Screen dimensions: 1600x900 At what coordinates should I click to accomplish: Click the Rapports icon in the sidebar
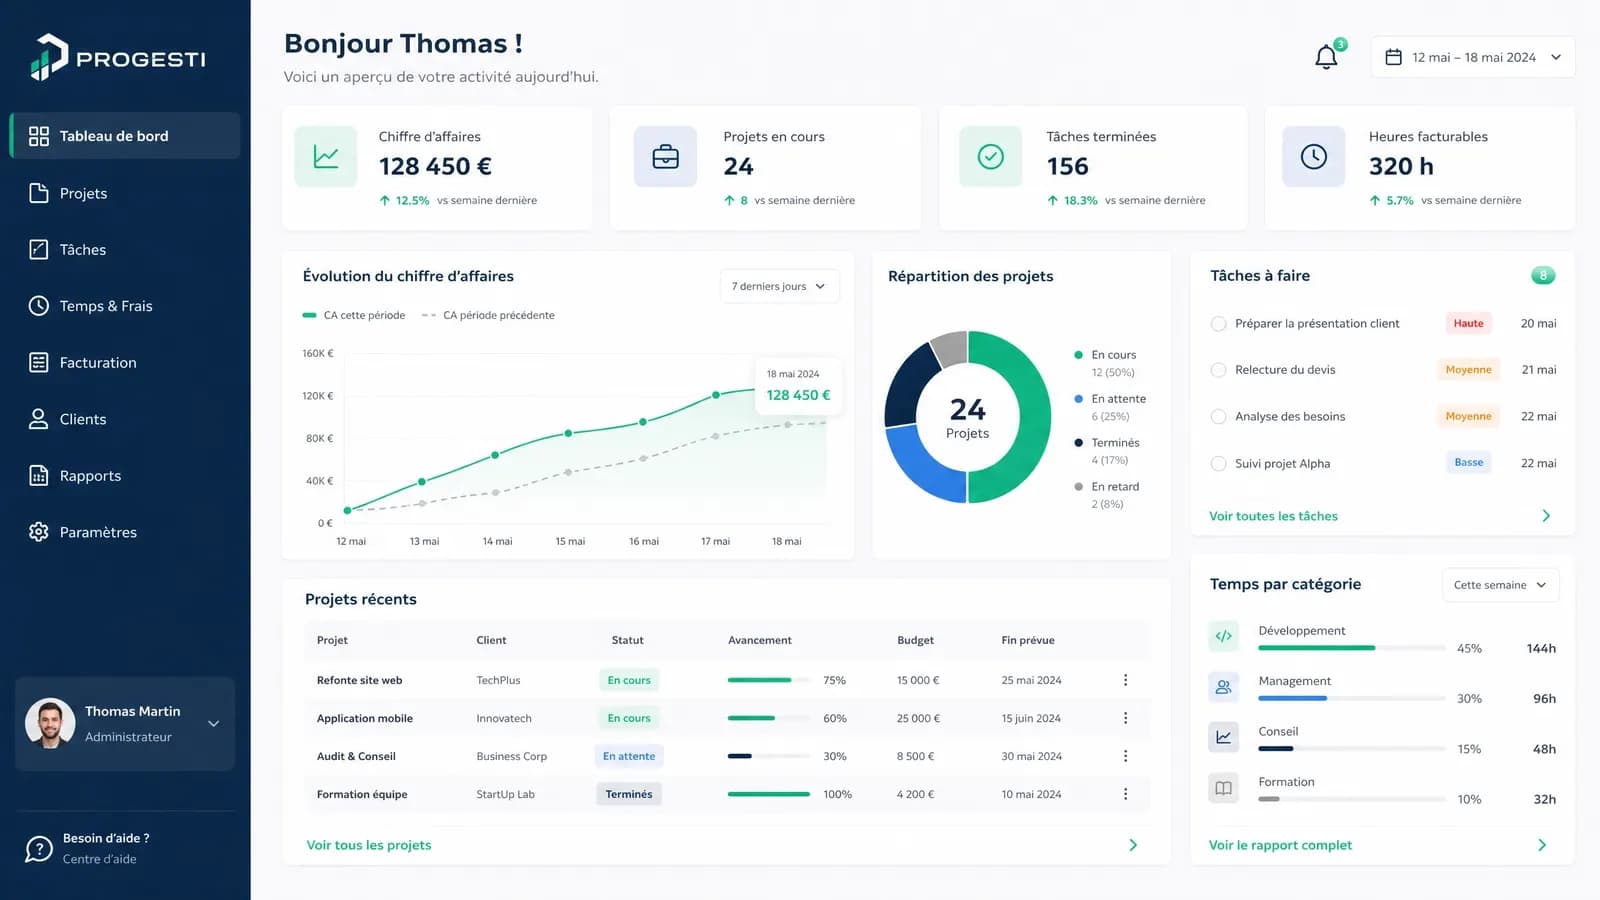coord(39,476)
